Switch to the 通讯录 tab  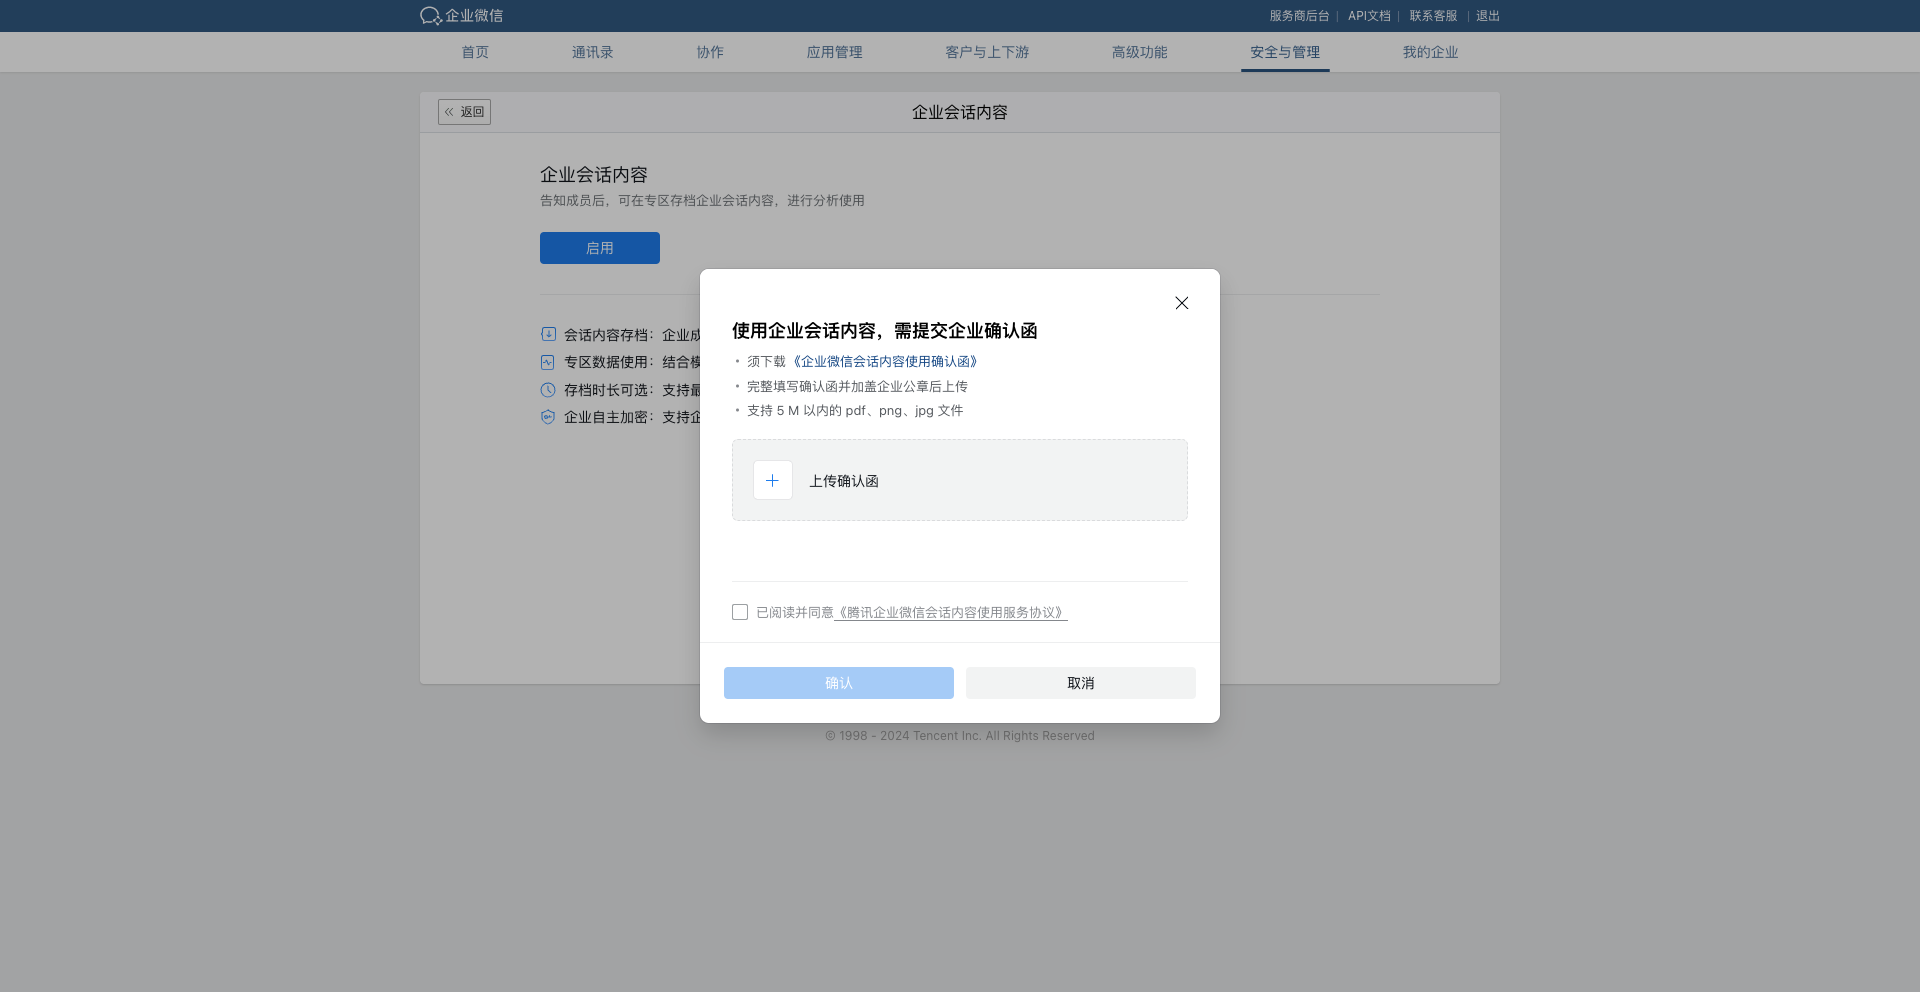[x=591, y=52]
